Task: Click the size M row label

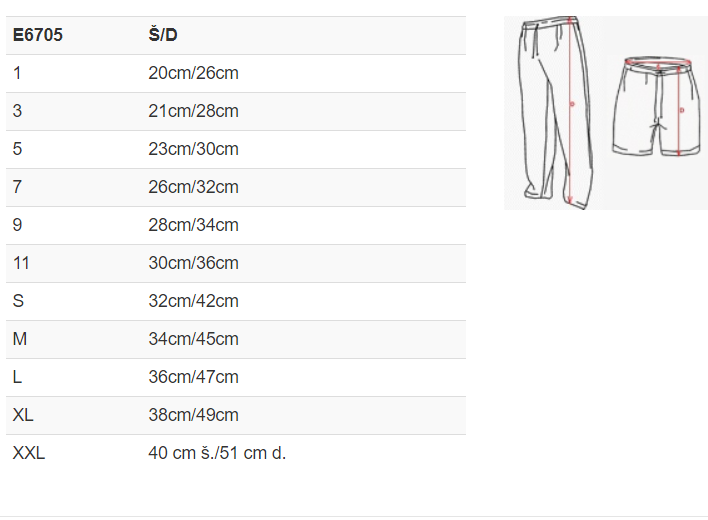Action: click(20, 339)
